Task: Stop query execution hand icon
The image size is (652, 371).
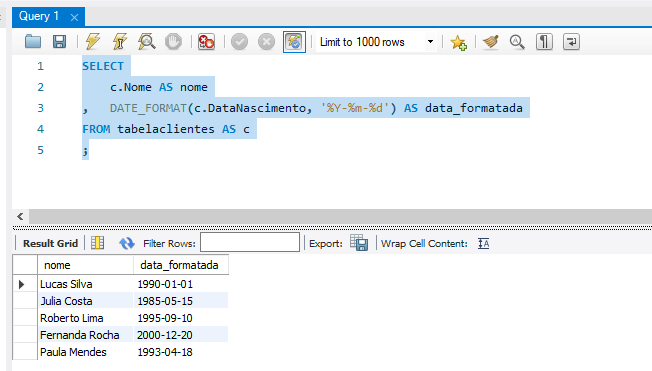Action: [173, 42]
